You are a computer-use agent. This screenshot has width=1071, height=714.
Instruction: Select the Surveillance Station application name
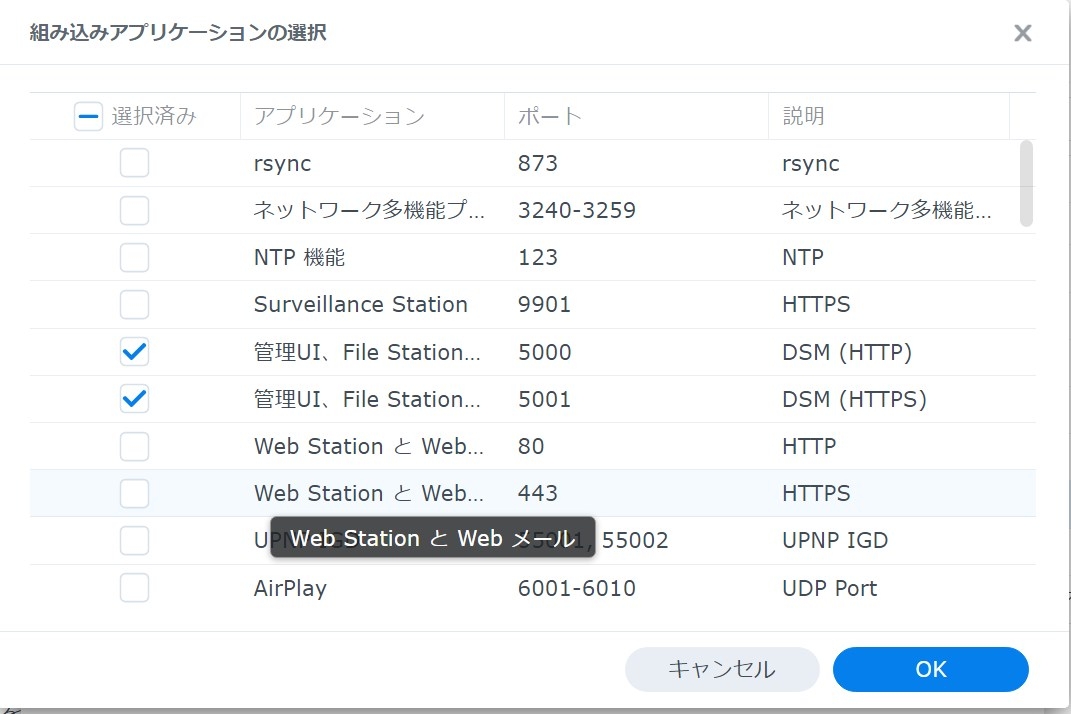coord(361,304)
